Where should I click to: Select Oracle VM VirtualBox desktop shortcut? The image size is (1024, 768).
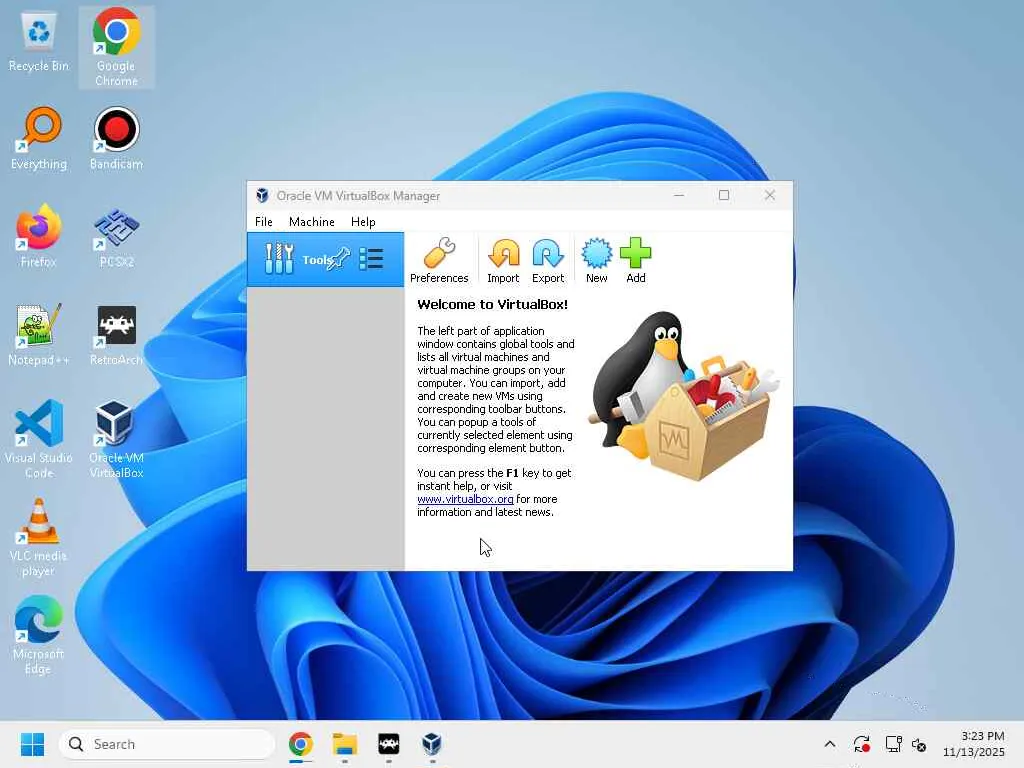(x=116, y=439)
